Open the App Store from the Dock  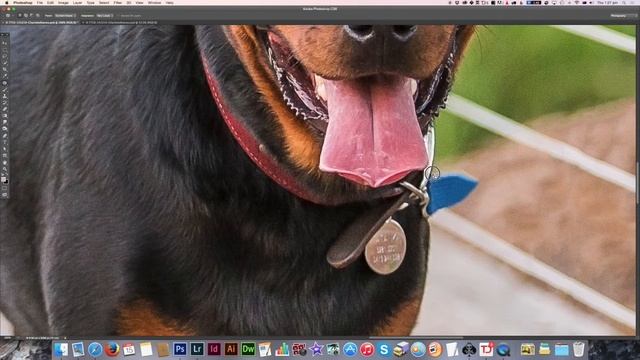coord(350,349)
